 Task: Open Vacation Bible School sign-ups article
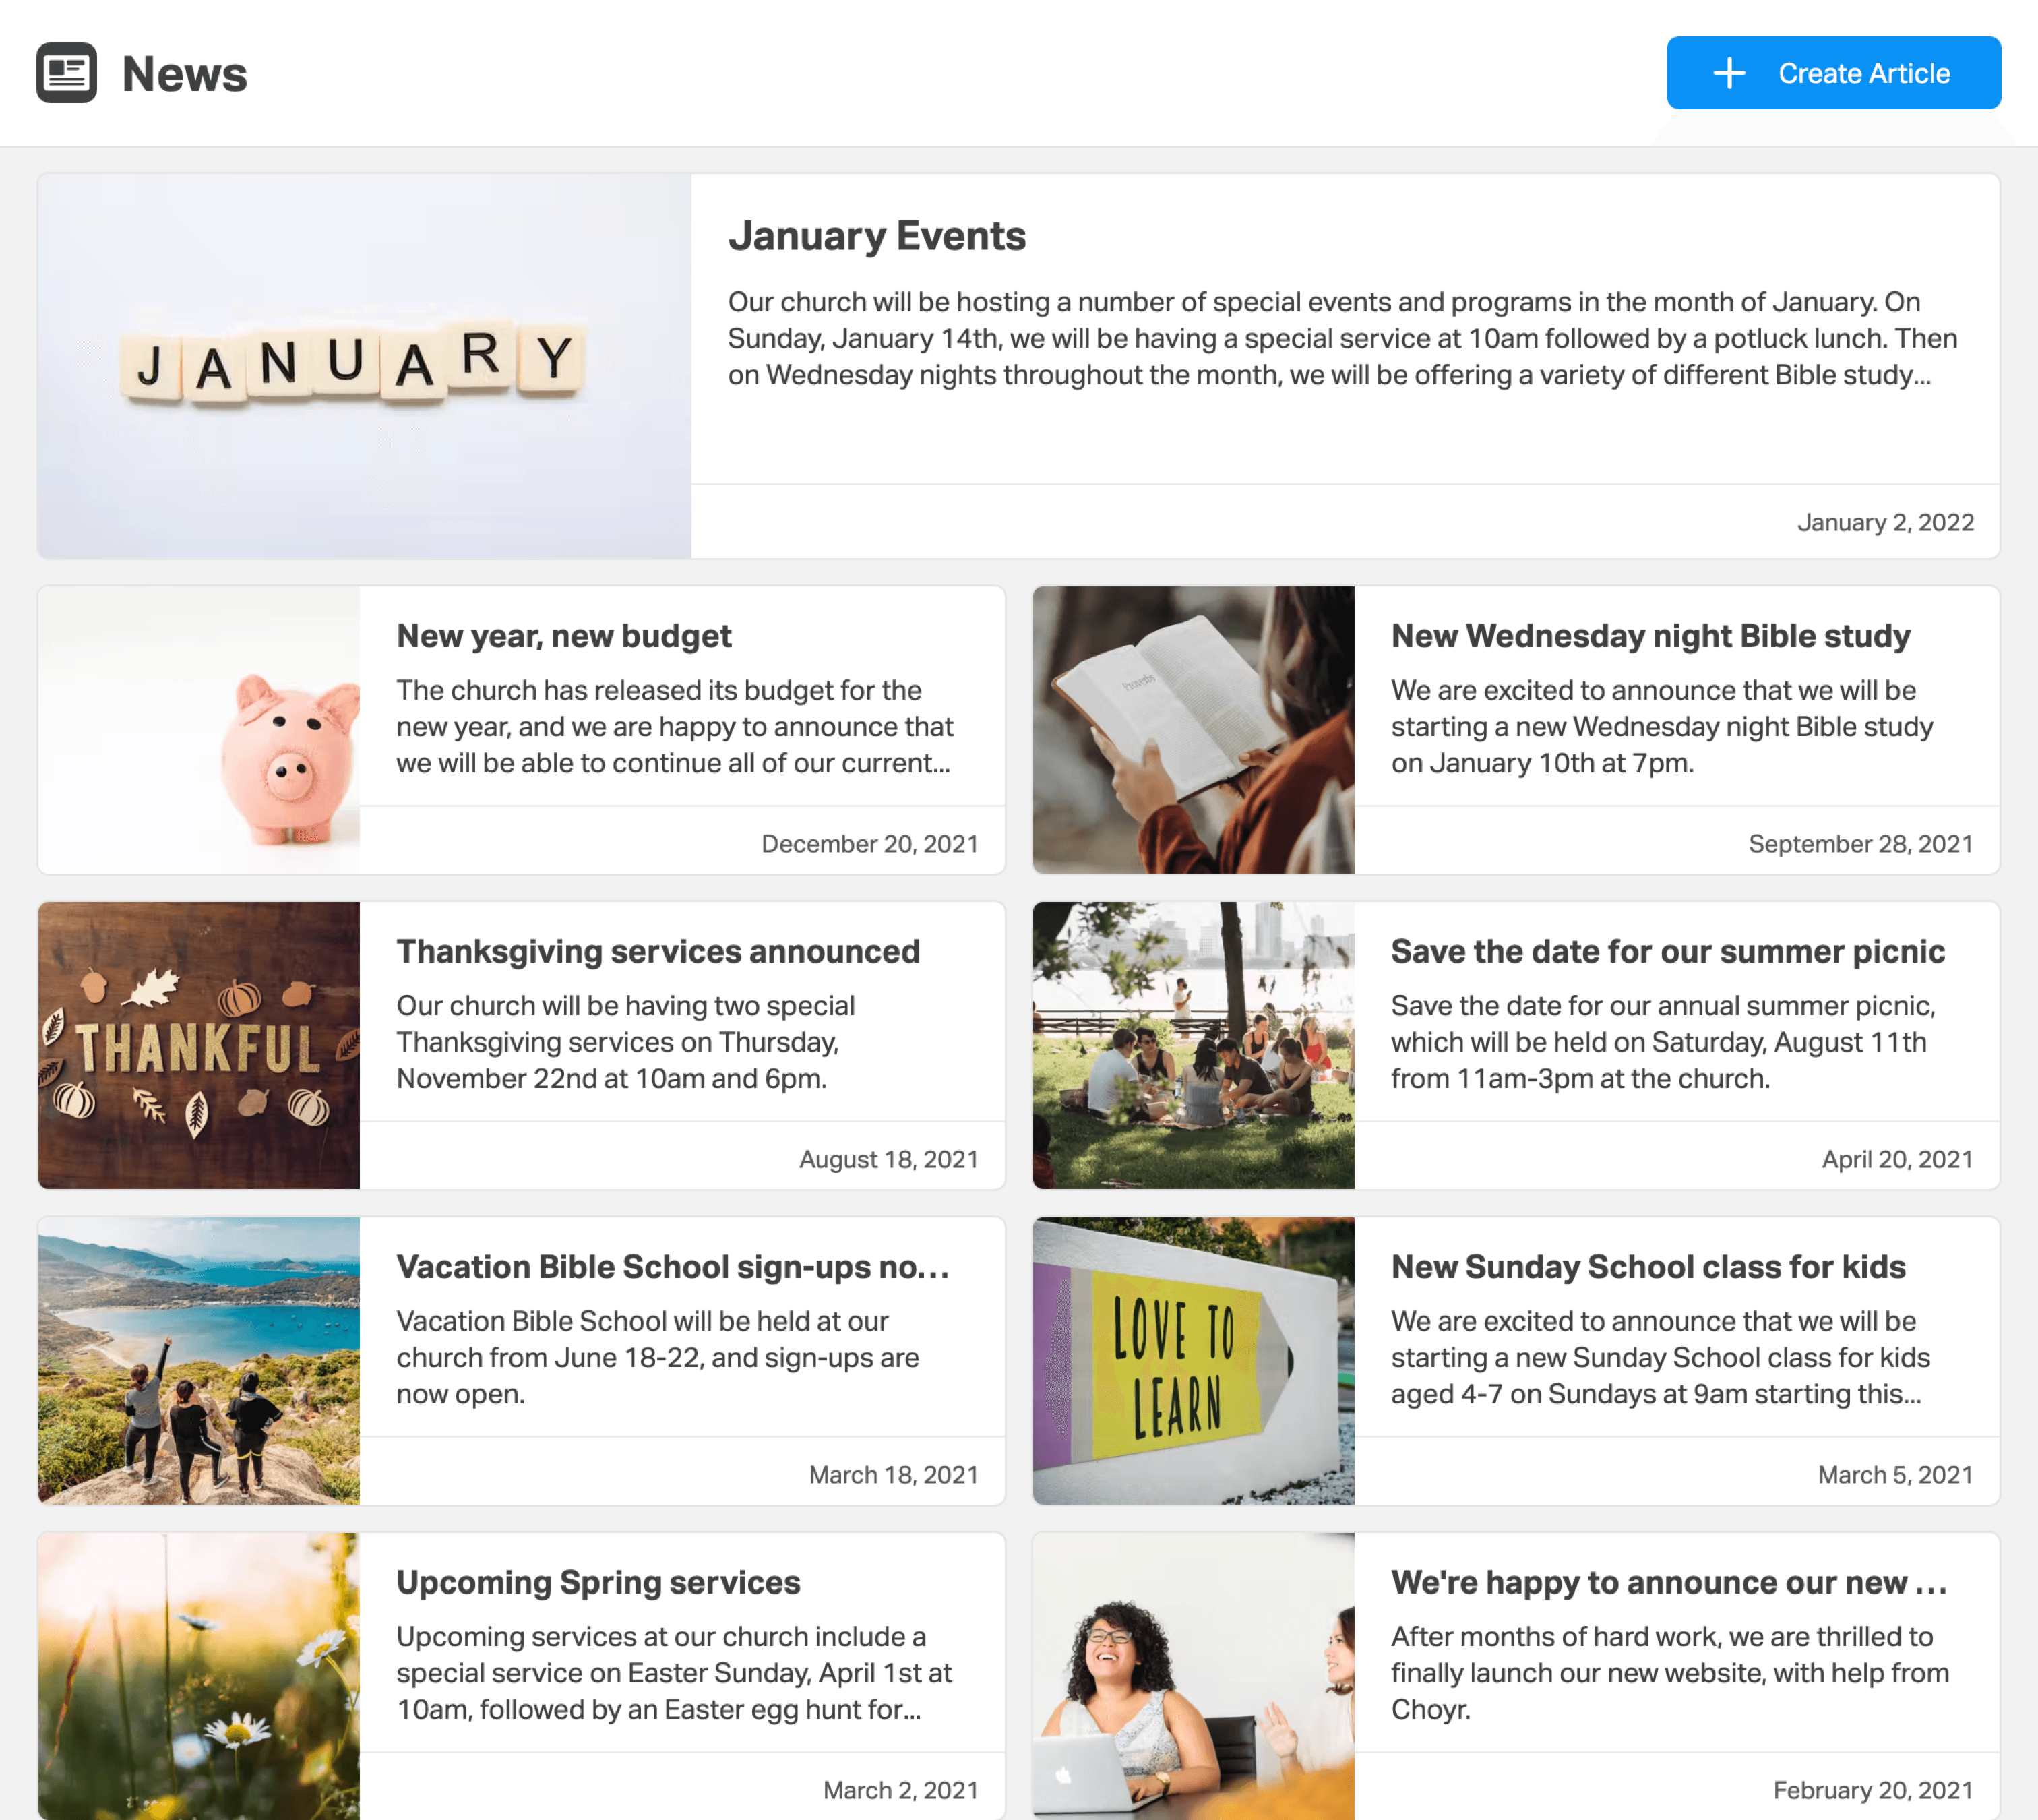pyautogui.click(x=673, y=1267)
